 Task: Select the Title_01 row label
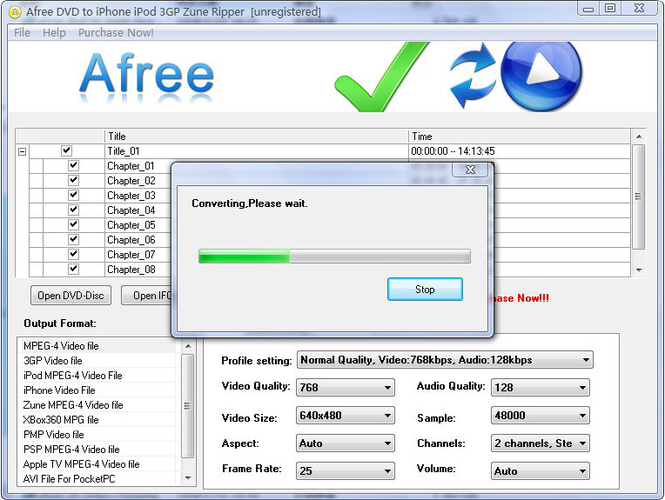(123, 151)
